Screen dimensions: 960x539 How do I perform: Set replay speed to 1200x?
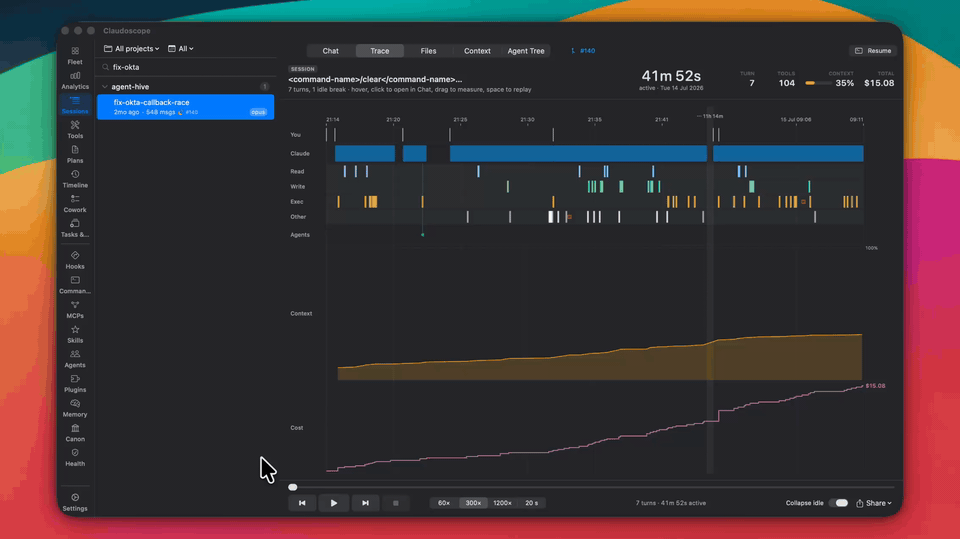coord(503,503)
